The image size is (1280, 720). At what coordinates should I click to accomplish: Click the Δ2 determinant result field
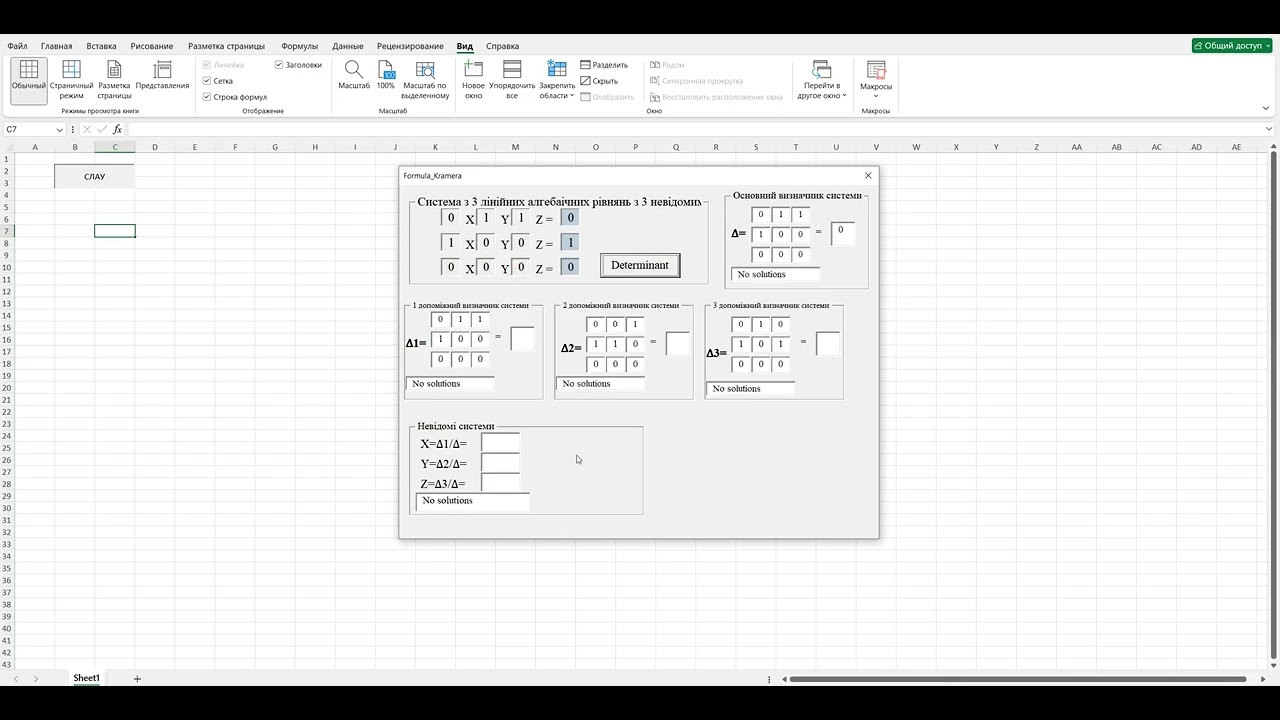(x=678, y=344)
